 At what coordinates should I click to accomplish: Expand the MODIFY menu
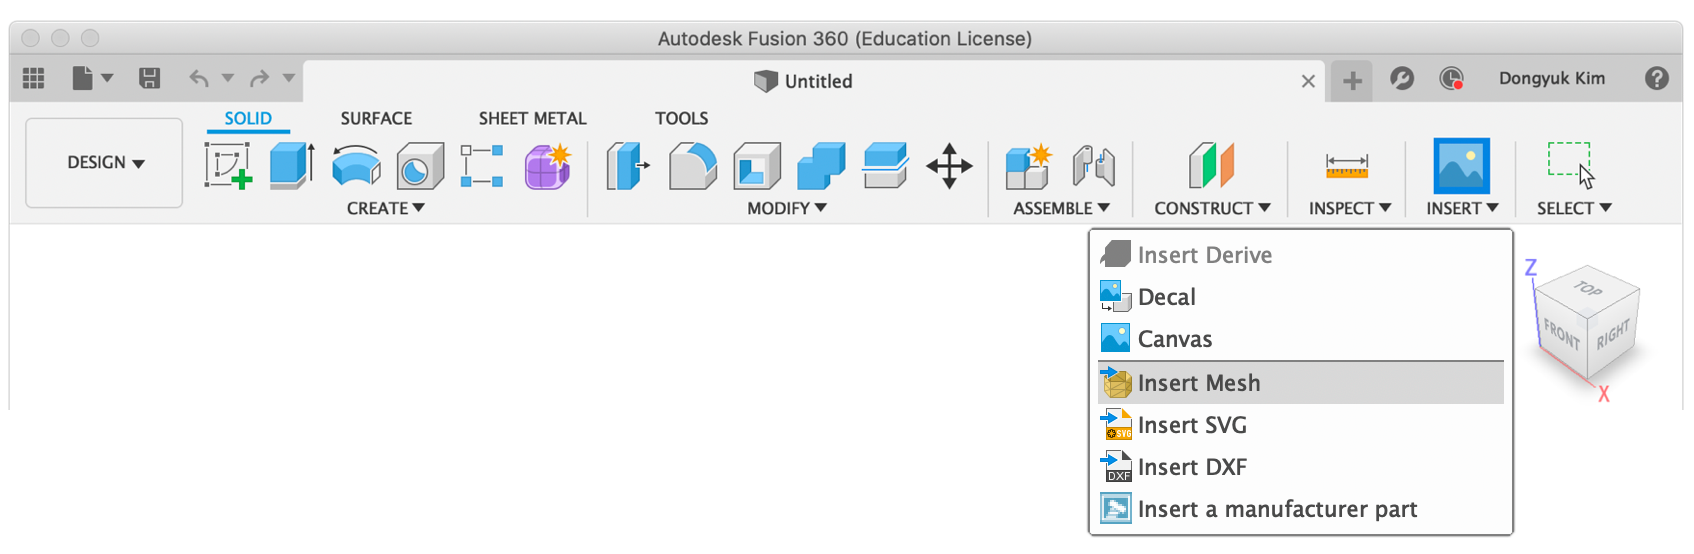(x=787, y=208)
